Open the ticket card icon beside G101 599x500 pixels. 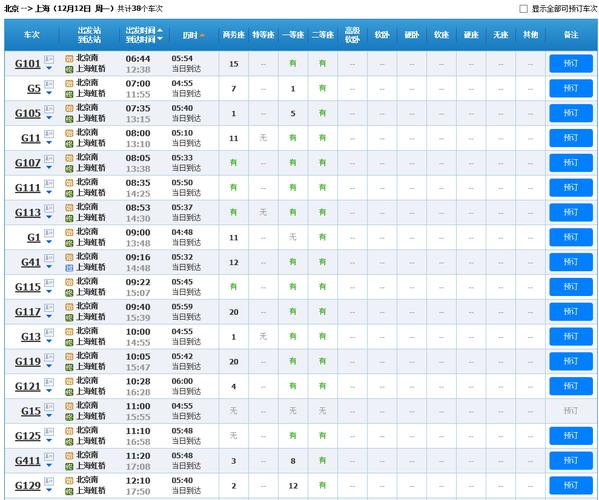(x=49, y=59)
